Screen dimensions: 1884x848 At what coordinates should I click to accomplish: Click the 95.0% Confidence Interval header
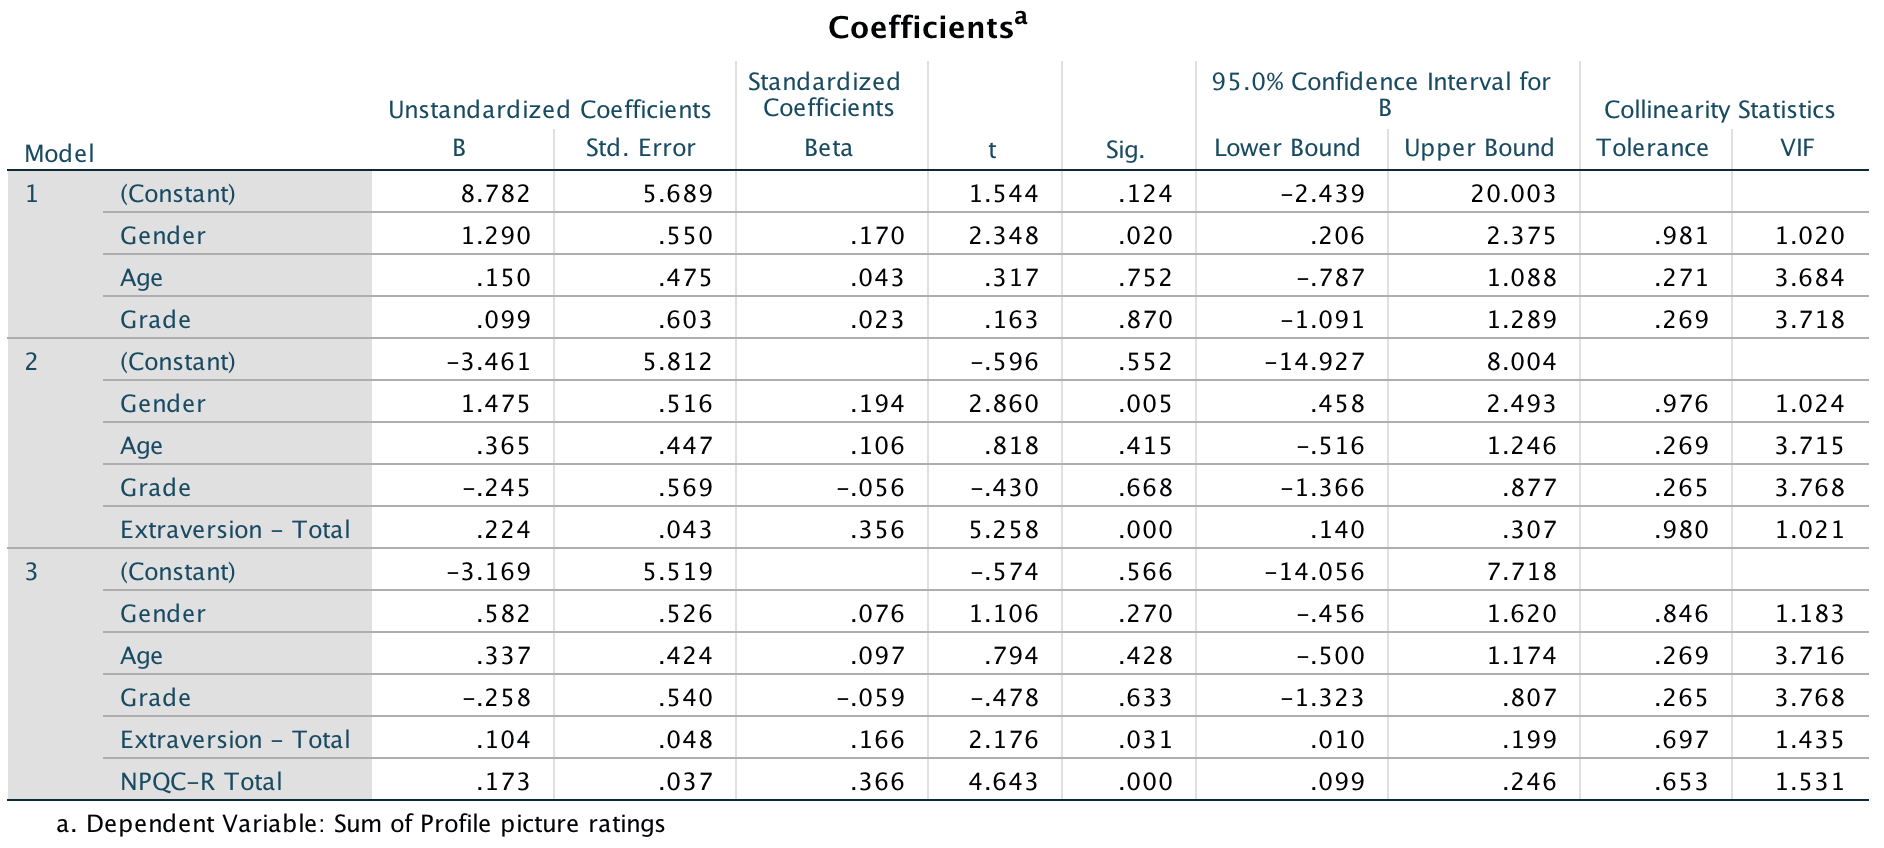click(x=1381, y=95)
